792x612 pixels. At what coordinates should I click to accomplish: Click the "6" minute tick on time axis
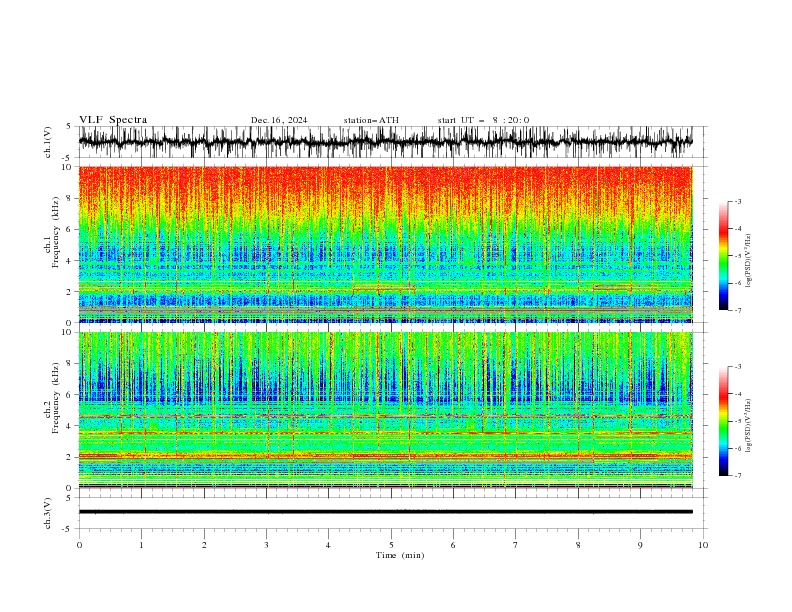pyautogui.click(x=453, y=545)
